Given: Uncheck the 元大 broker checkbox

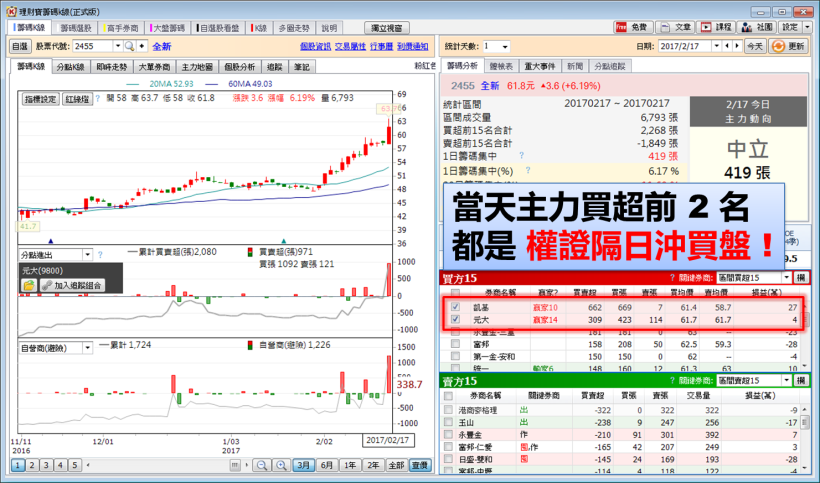Looking at the screenshot, I should 455,319.
